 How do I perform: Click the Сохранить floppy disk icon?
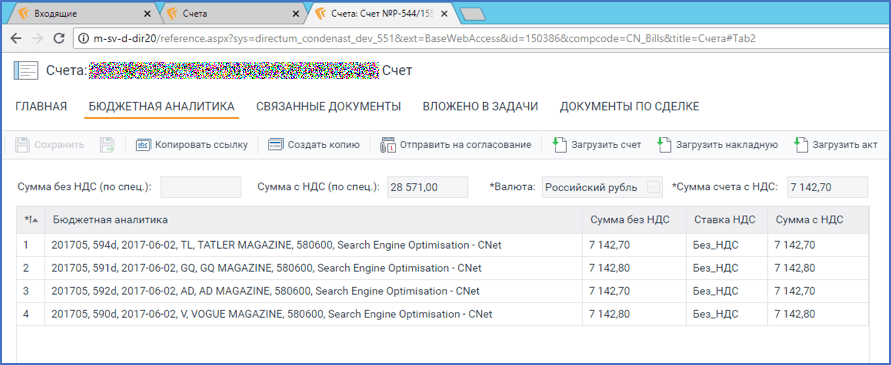point(22,145)
